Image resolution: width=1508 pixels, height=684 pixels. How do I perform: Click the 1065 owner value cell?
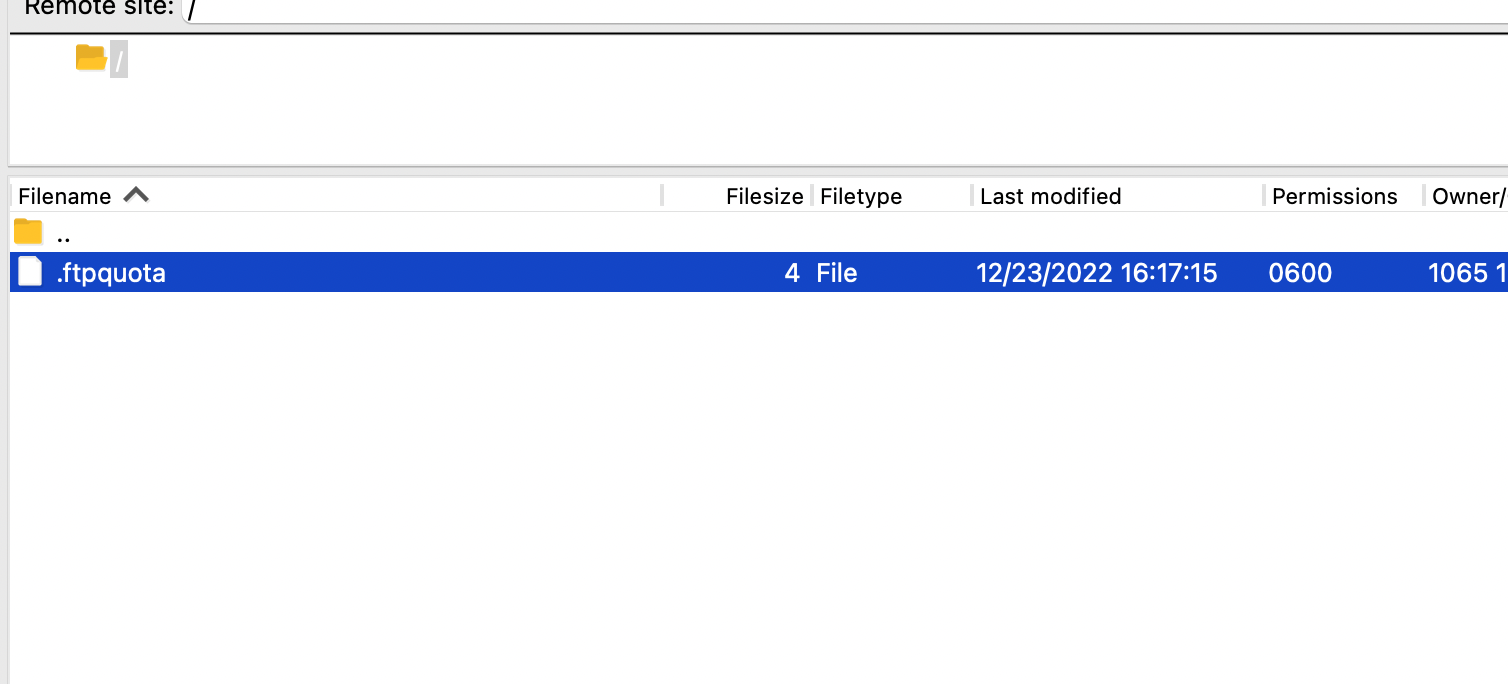pos(1467,272)
